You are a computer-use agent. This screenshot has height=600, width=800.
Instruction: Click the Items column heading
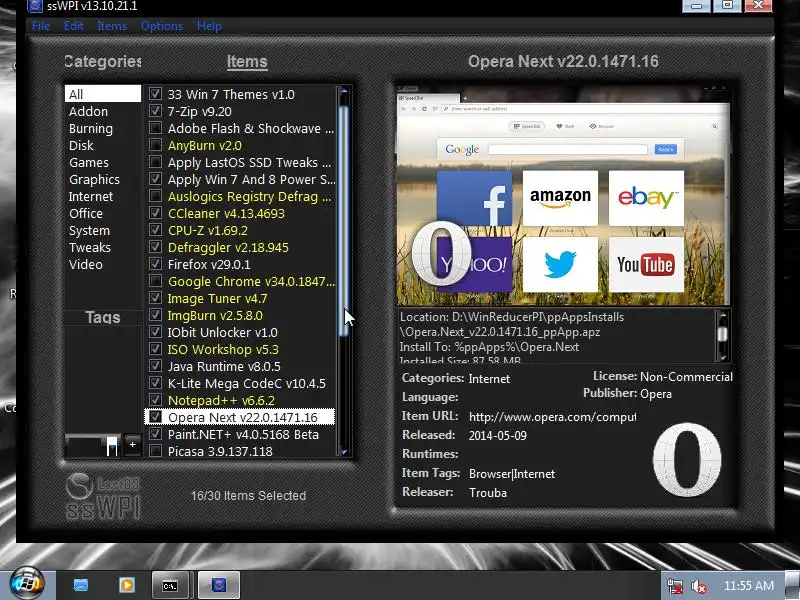point(247,62)
